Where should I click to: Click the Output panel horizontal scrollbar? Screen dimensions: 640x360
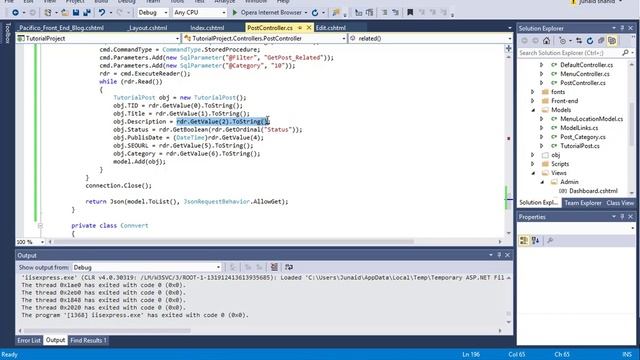coord(107,331)
